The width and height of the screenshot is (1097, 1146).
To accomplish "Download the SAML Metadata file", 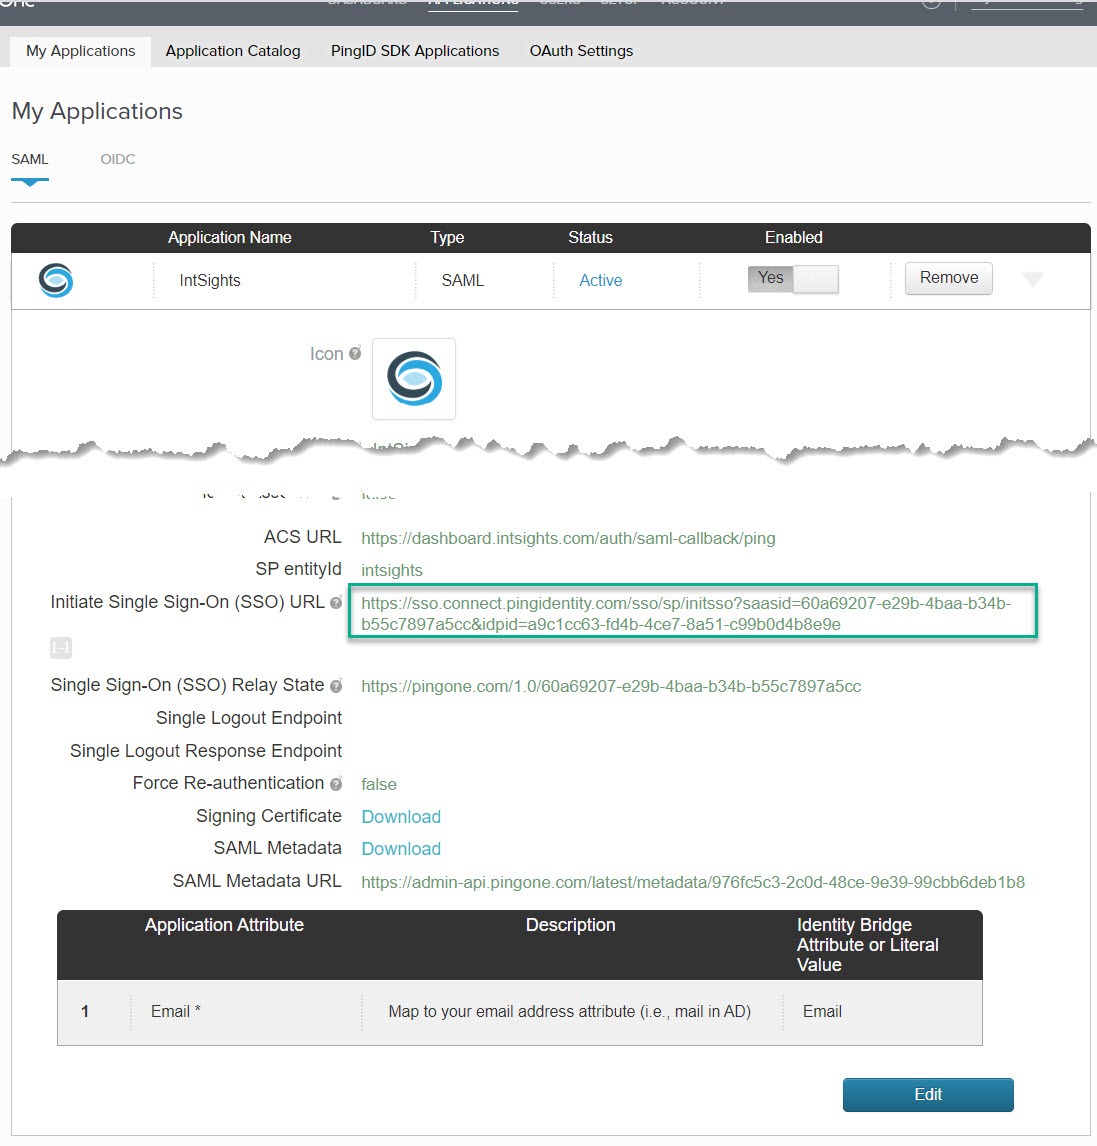I will [x=401, y=849].
